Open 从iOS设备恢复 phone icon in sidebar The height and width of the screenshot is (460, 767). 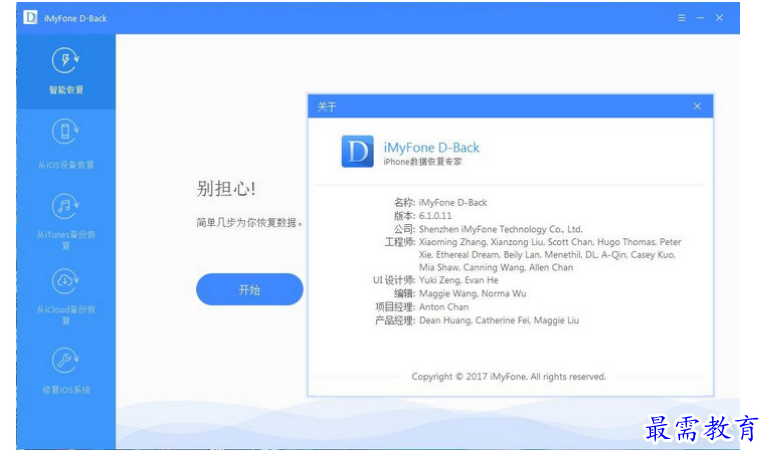[x=65, y=132]
